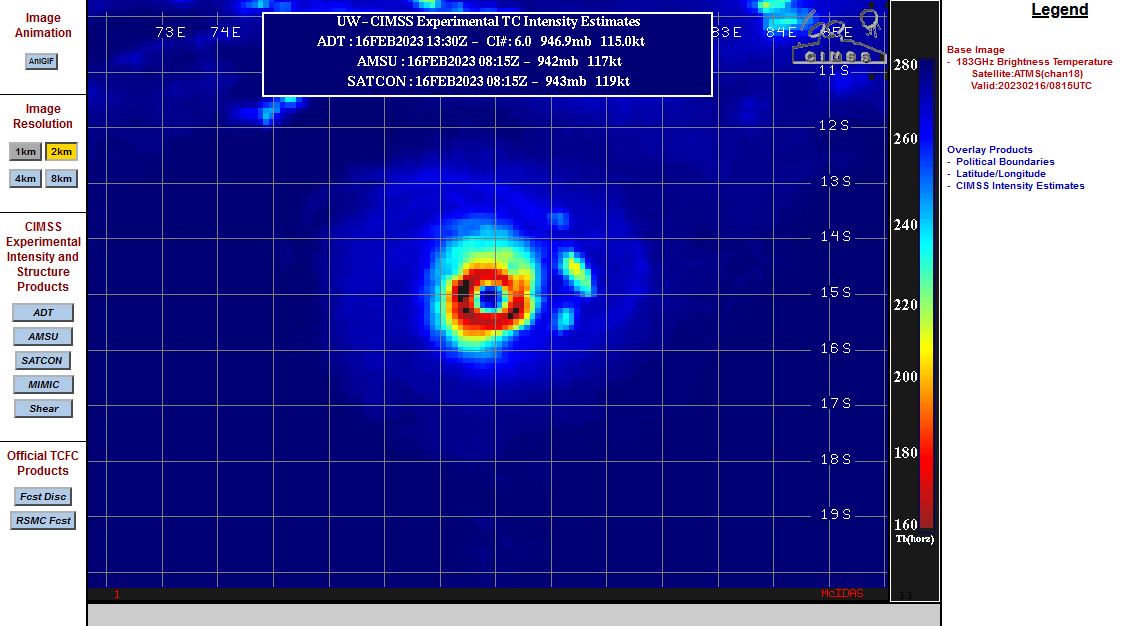Open the RSMC Fcst product
The width and height of the screenshot is (1138, 626).
pos(43,521)
